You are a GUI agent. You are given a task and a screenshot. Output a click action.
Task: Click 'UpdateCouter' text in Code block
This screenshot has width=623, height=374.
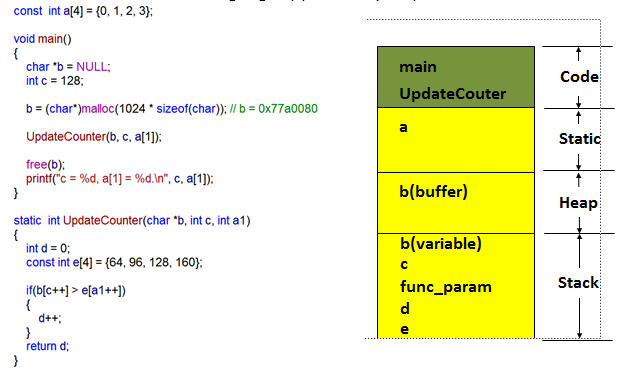453,94
